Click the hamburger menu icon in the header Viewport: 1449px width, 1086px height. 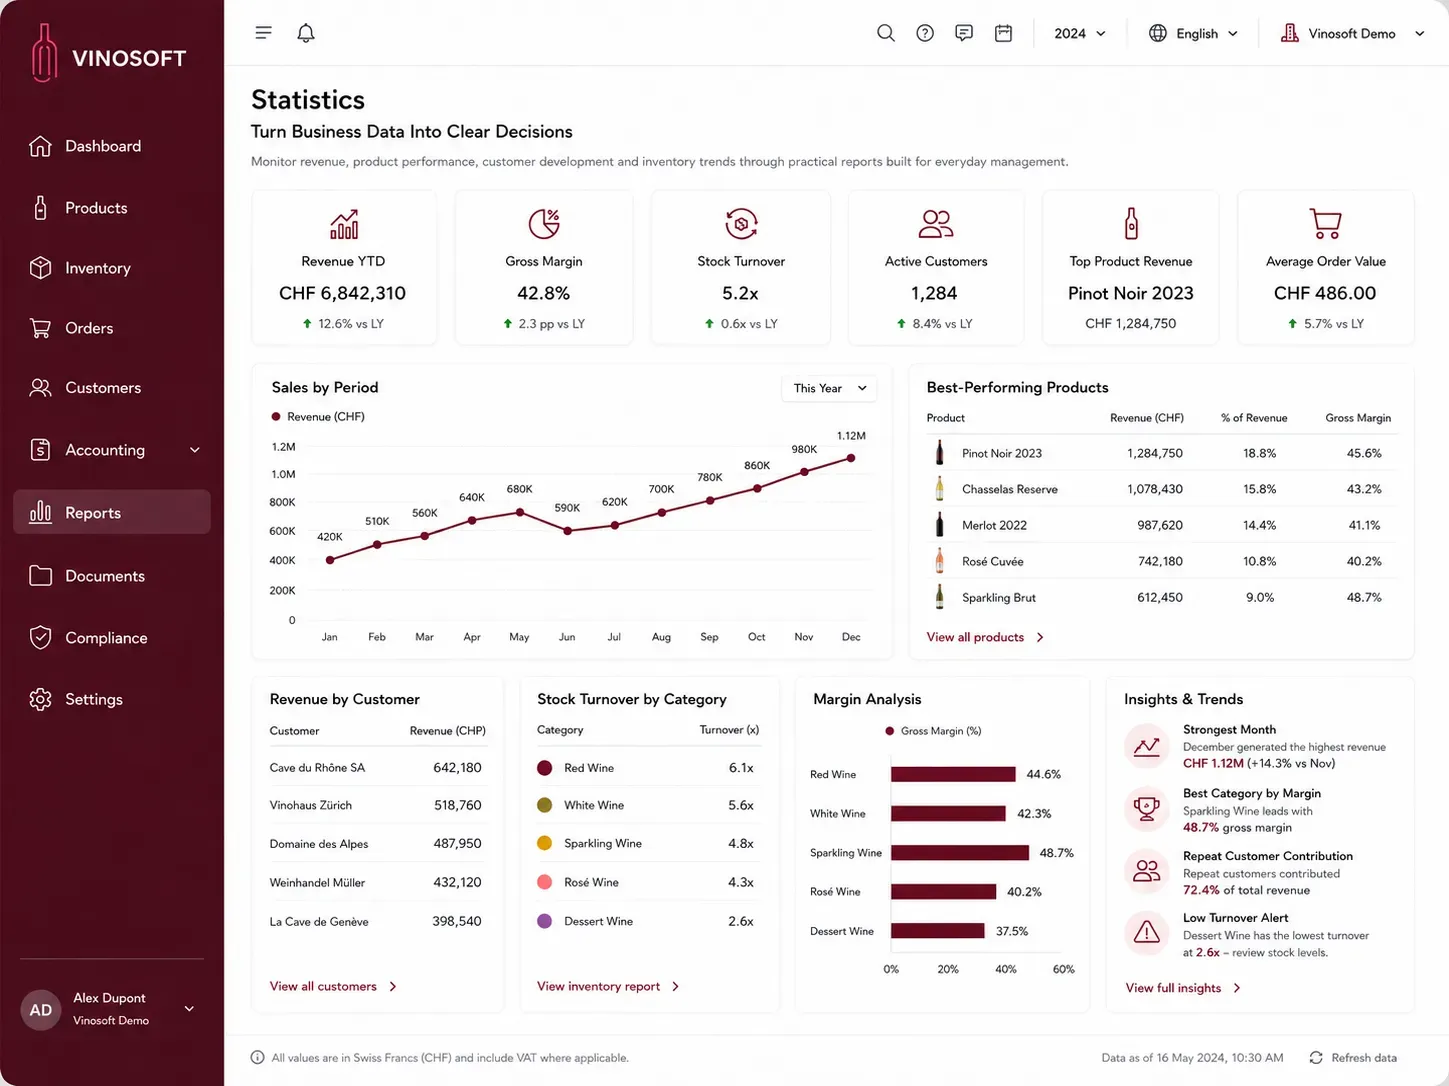coord(263,33)
